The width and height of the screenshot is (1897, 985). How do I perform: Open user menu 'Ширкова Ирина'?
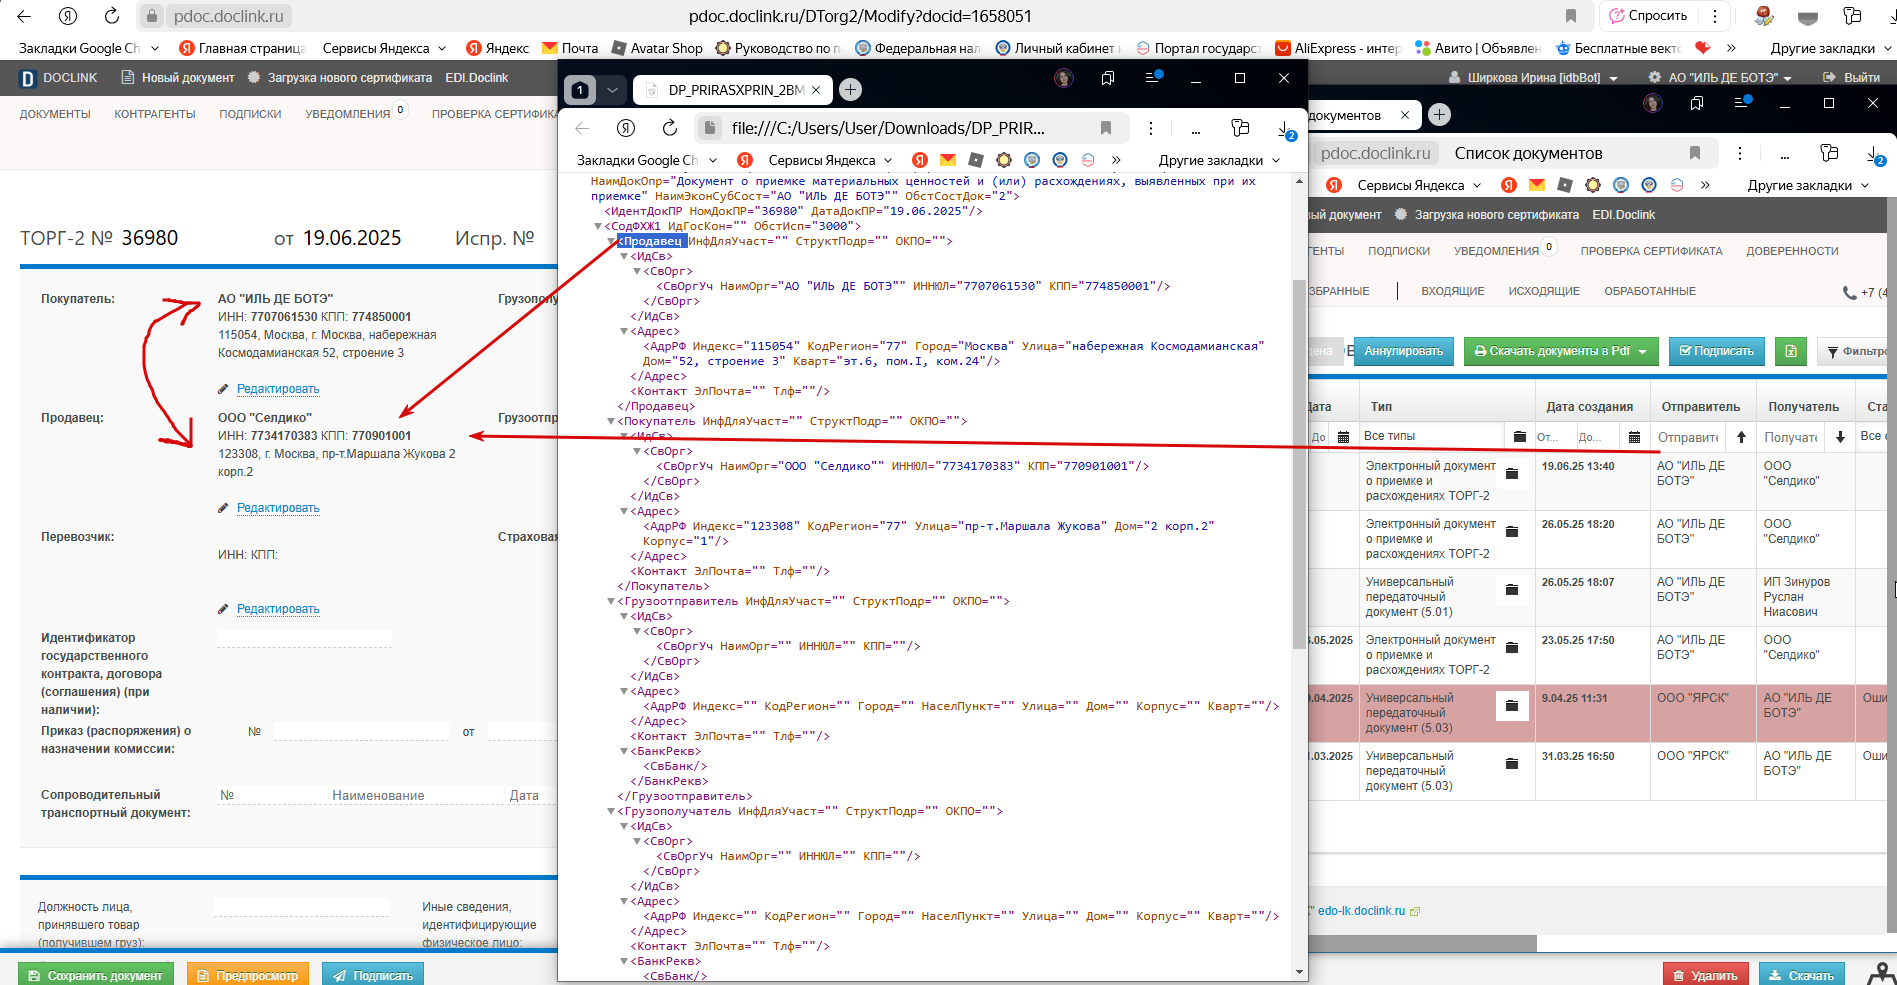[1533, 78]
